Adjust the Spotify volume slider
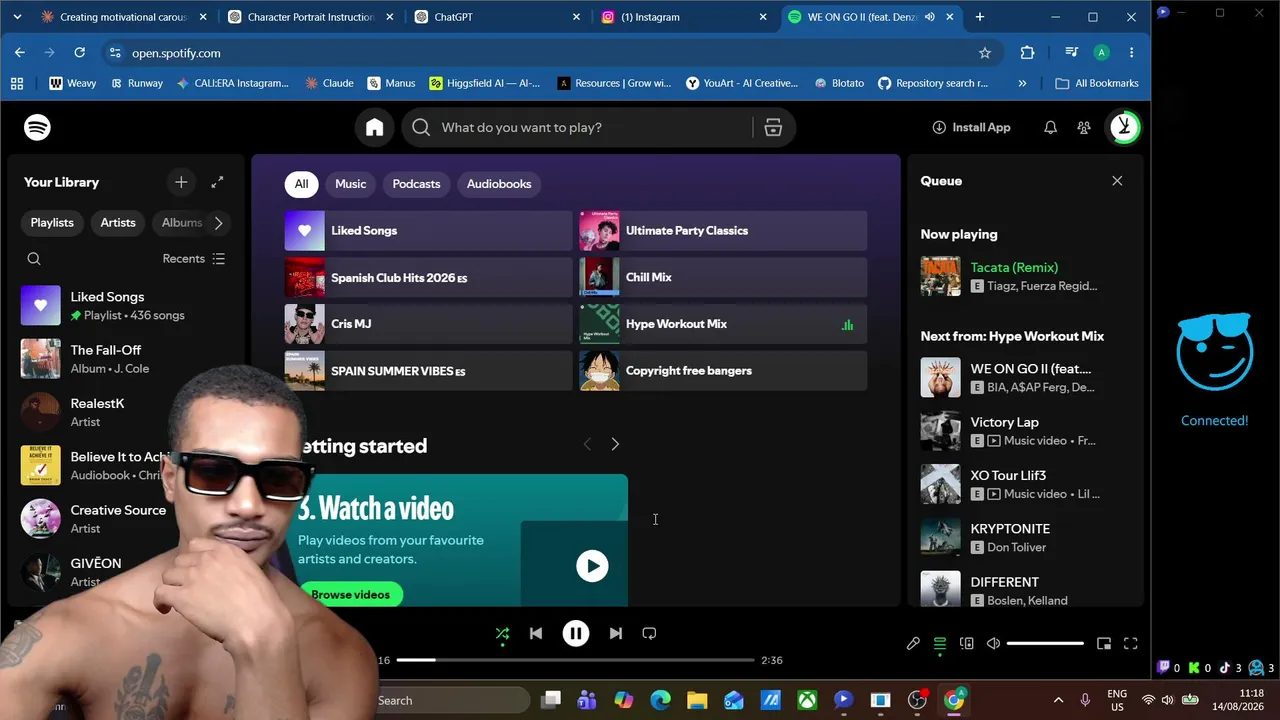This screenshot has width=1280, height=720. pos(1045,644)
